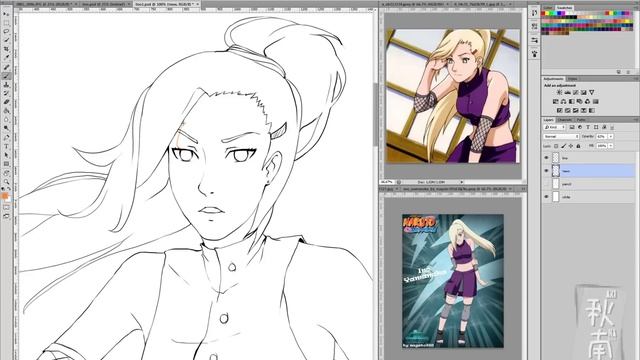Screen dimensions: 640x360
Task: Hide the bottom 'white' layer
Action: tap(547, 197)
